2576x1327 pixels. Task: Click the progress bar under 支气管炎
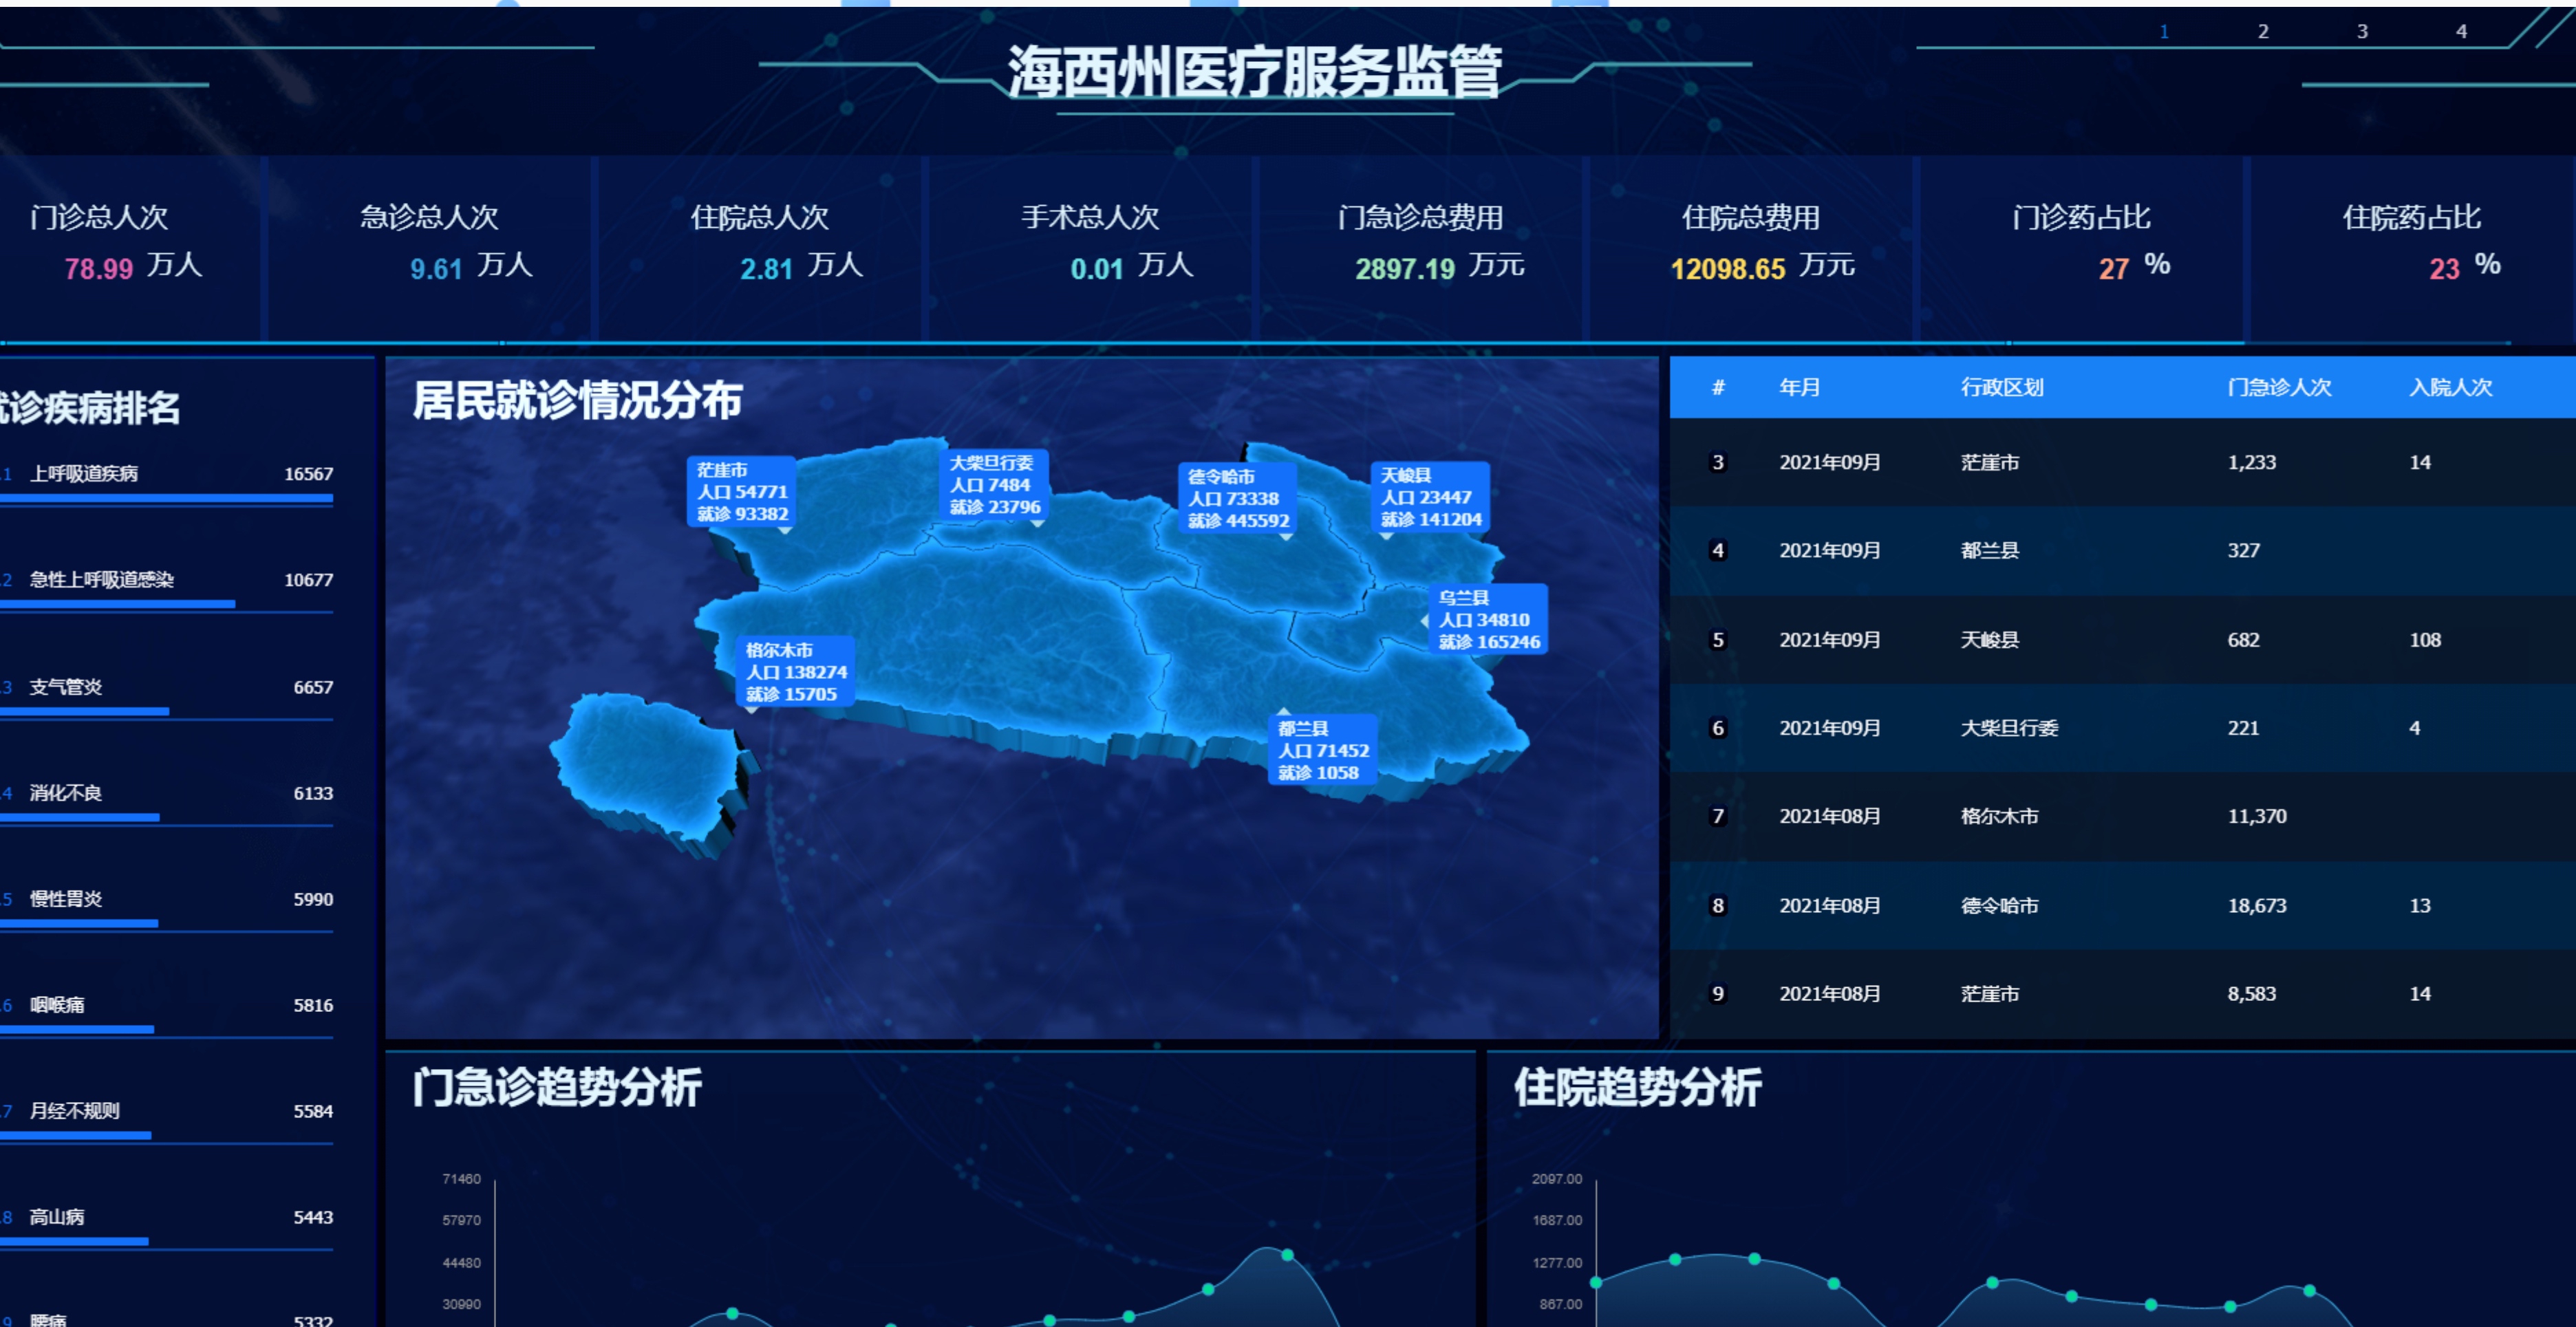[x=84, y=711]
